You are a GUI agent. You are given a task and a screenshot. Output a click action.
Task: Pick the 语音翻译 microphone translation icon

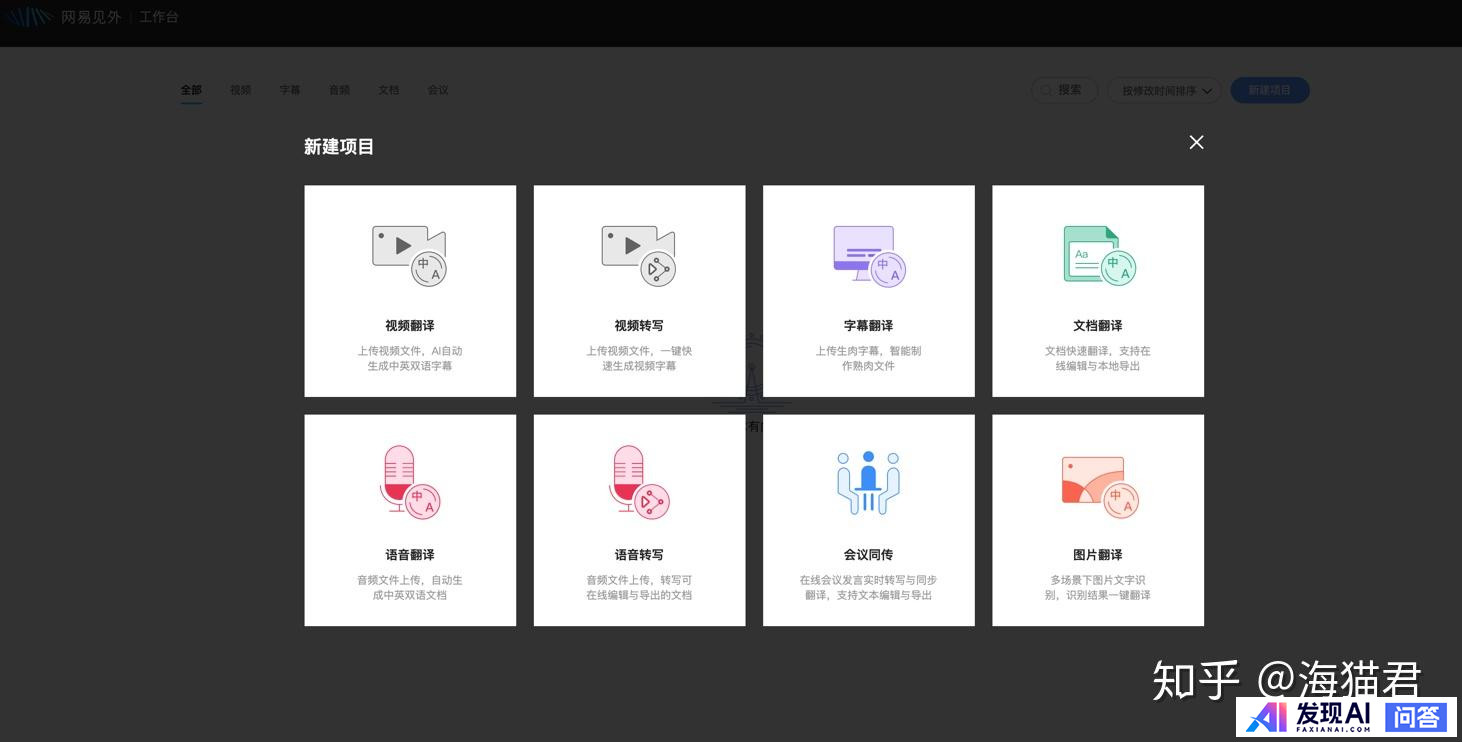tap(409, 483)
